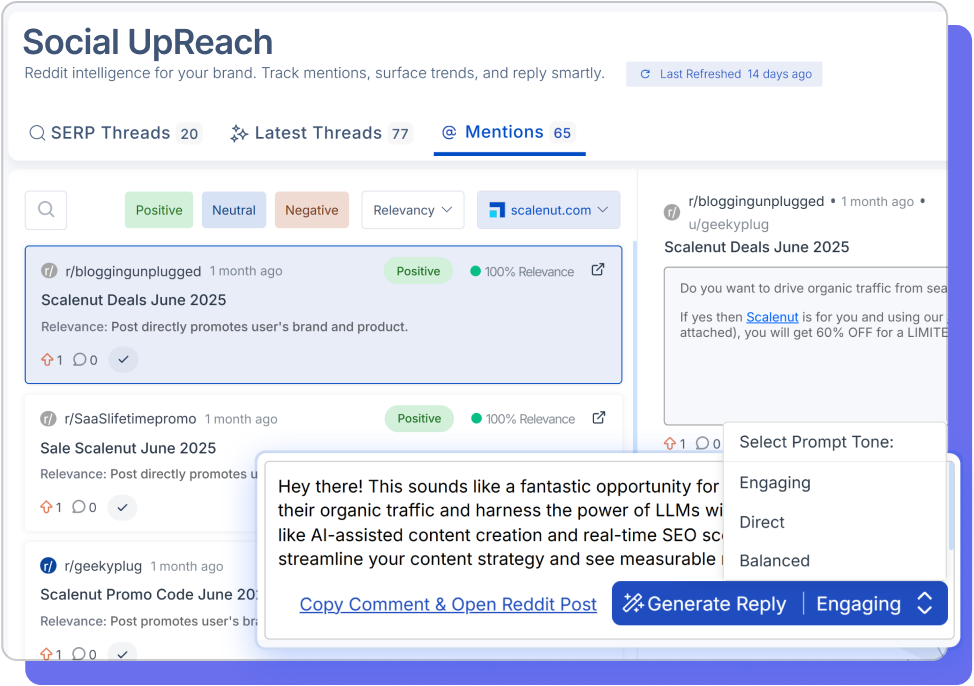The height and width of the screenshot is (686, 974).
Task: Open the Relevancy sort dropdown
Action: click(x=412, y=210)
